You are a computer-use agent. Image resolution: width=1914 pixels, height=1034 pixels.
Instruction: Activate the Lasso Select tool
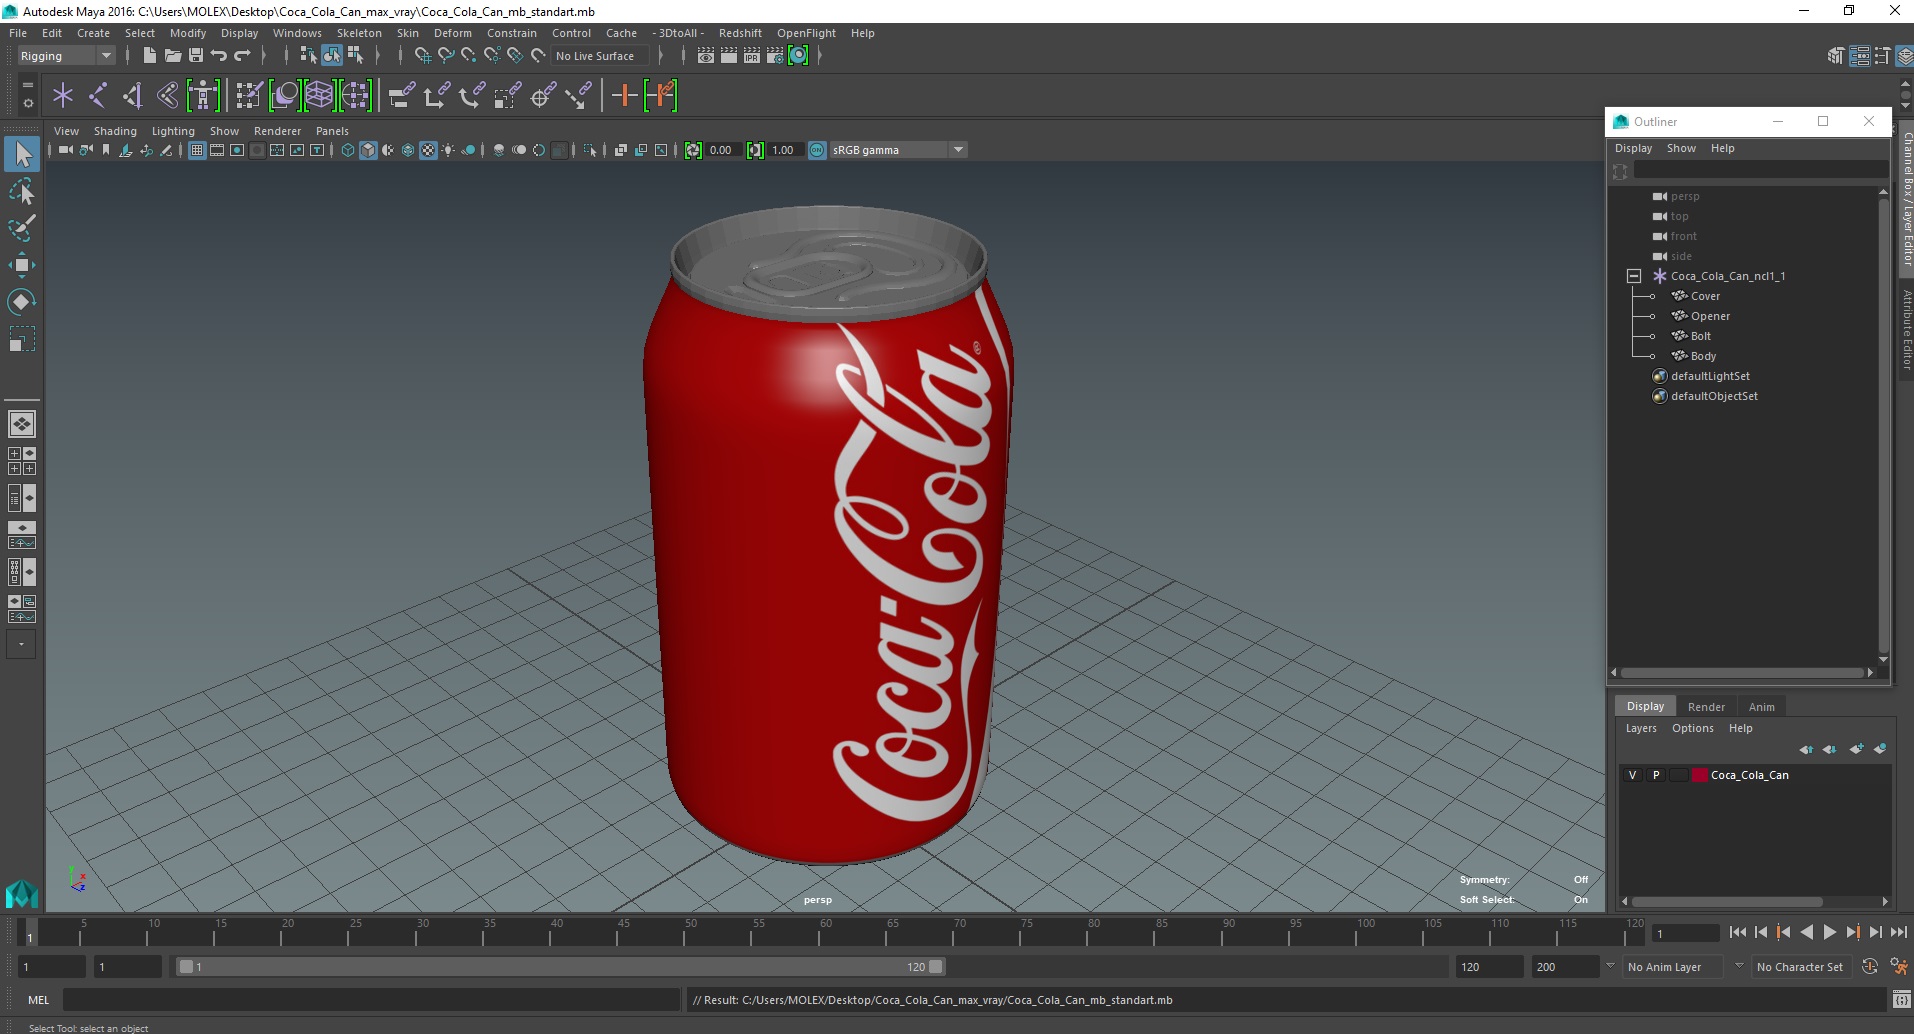pos(22,191)
